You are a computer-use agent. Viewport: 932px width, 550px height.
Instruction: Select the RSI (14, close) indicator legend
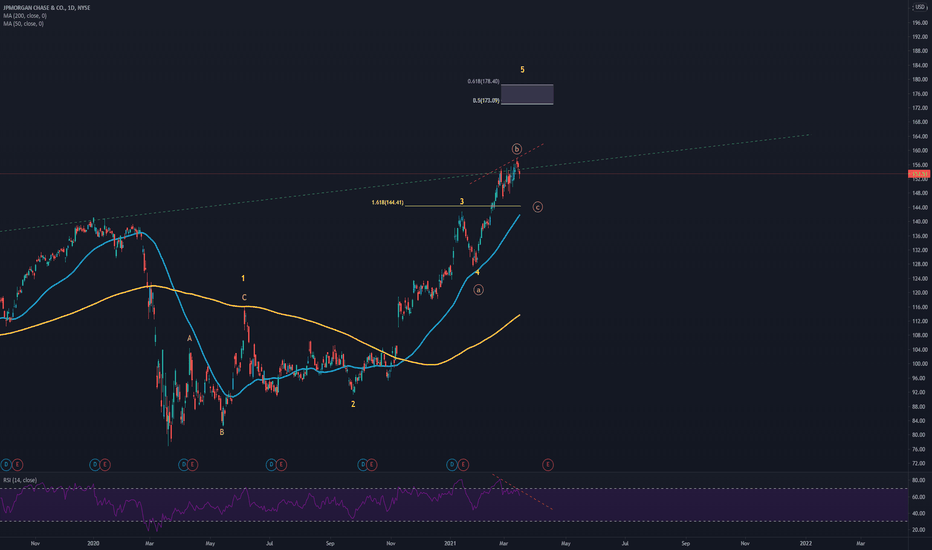pyautogui.click(x=20, y=480)
